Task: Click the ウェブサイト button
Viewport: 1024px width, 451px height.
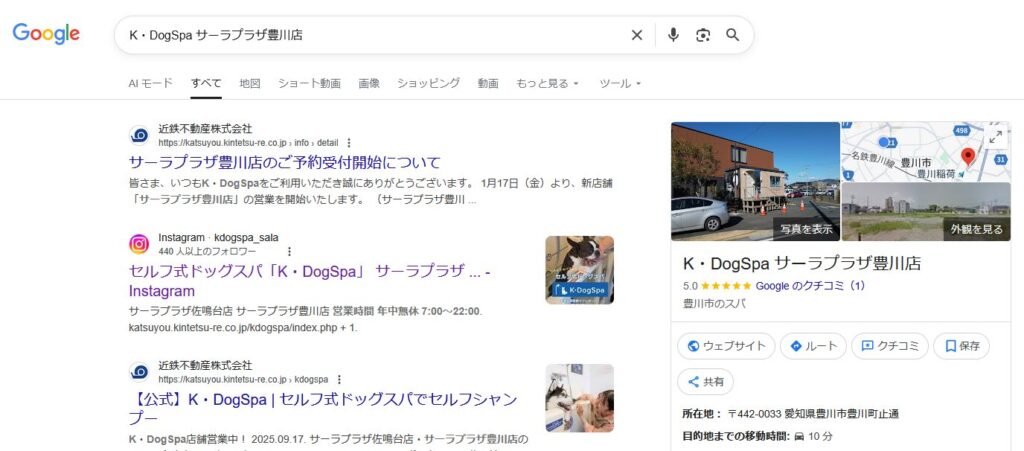Action: (x=725, y=346)
